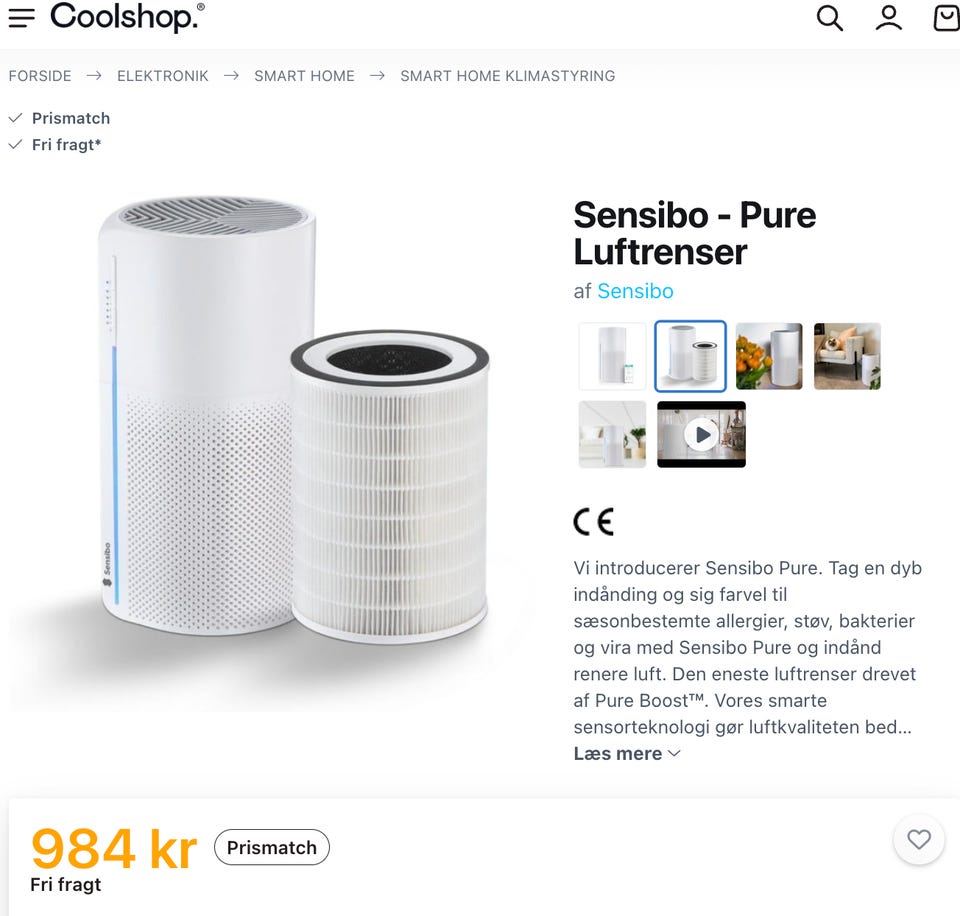Play the product video thumbnail
Screen dimensions: 960x916
tap(702, 435)
